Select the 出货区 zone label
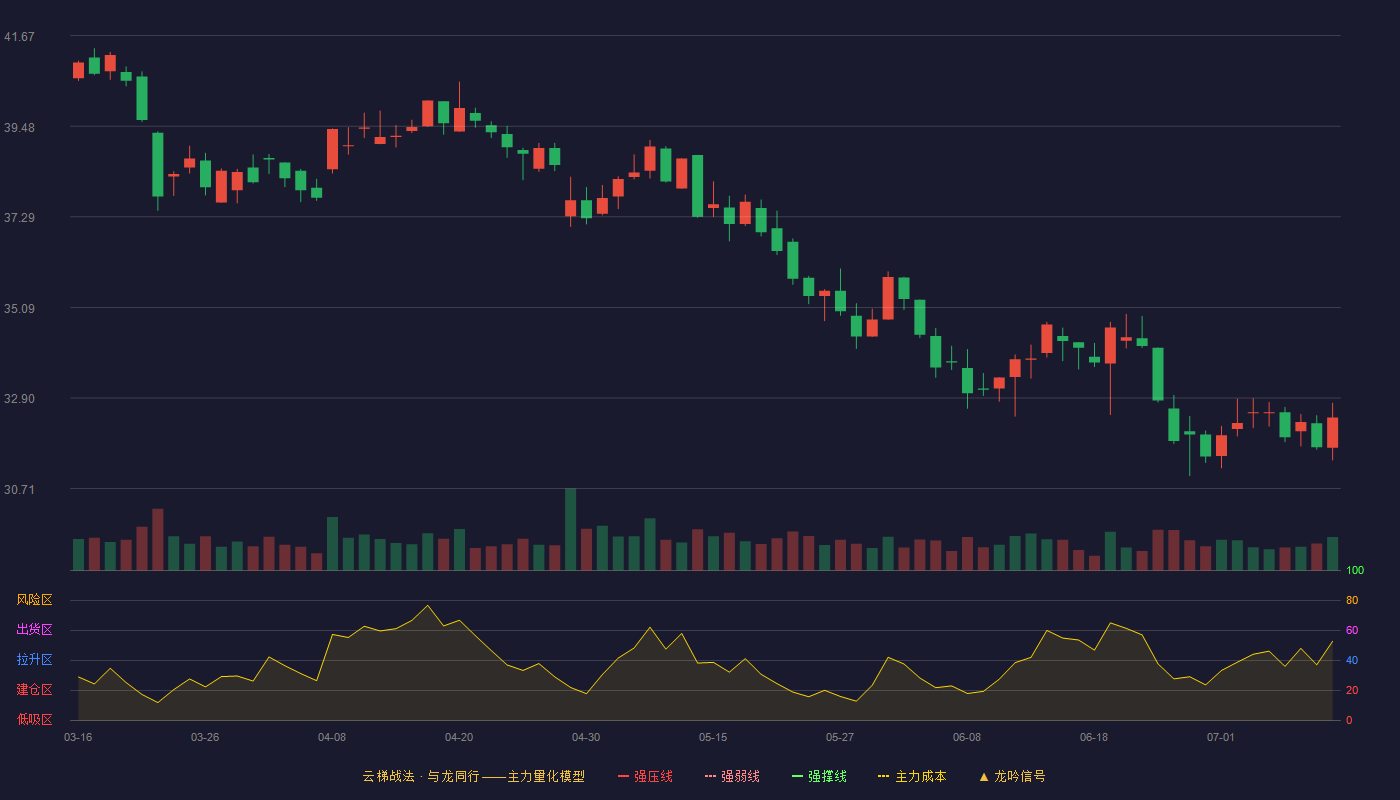This screenshot has height=800, width=1400. coord(34,630)
